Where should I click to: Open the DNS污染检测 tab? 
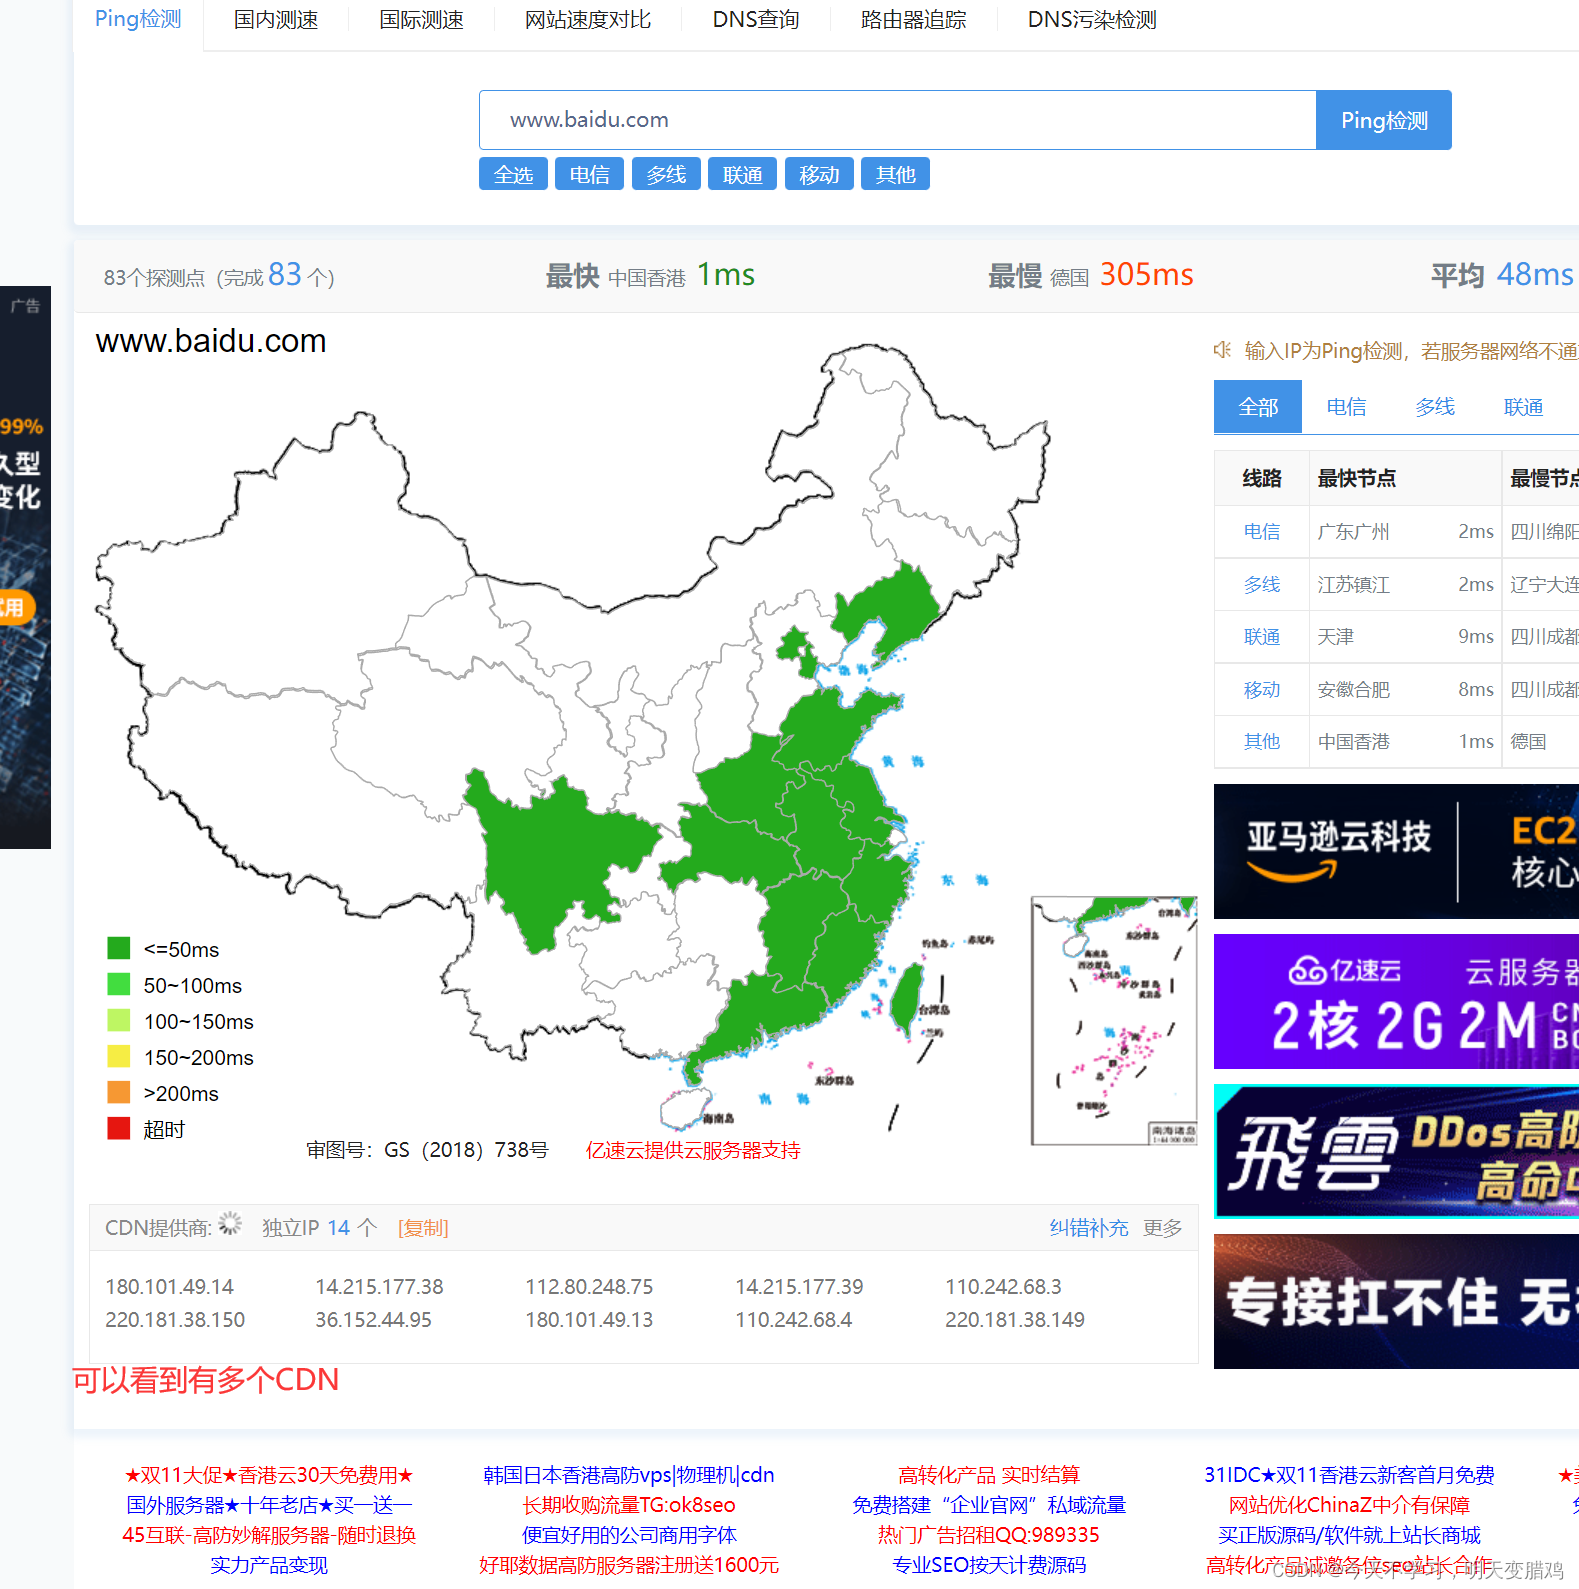pyautogui.click(x=1092, y=20)
